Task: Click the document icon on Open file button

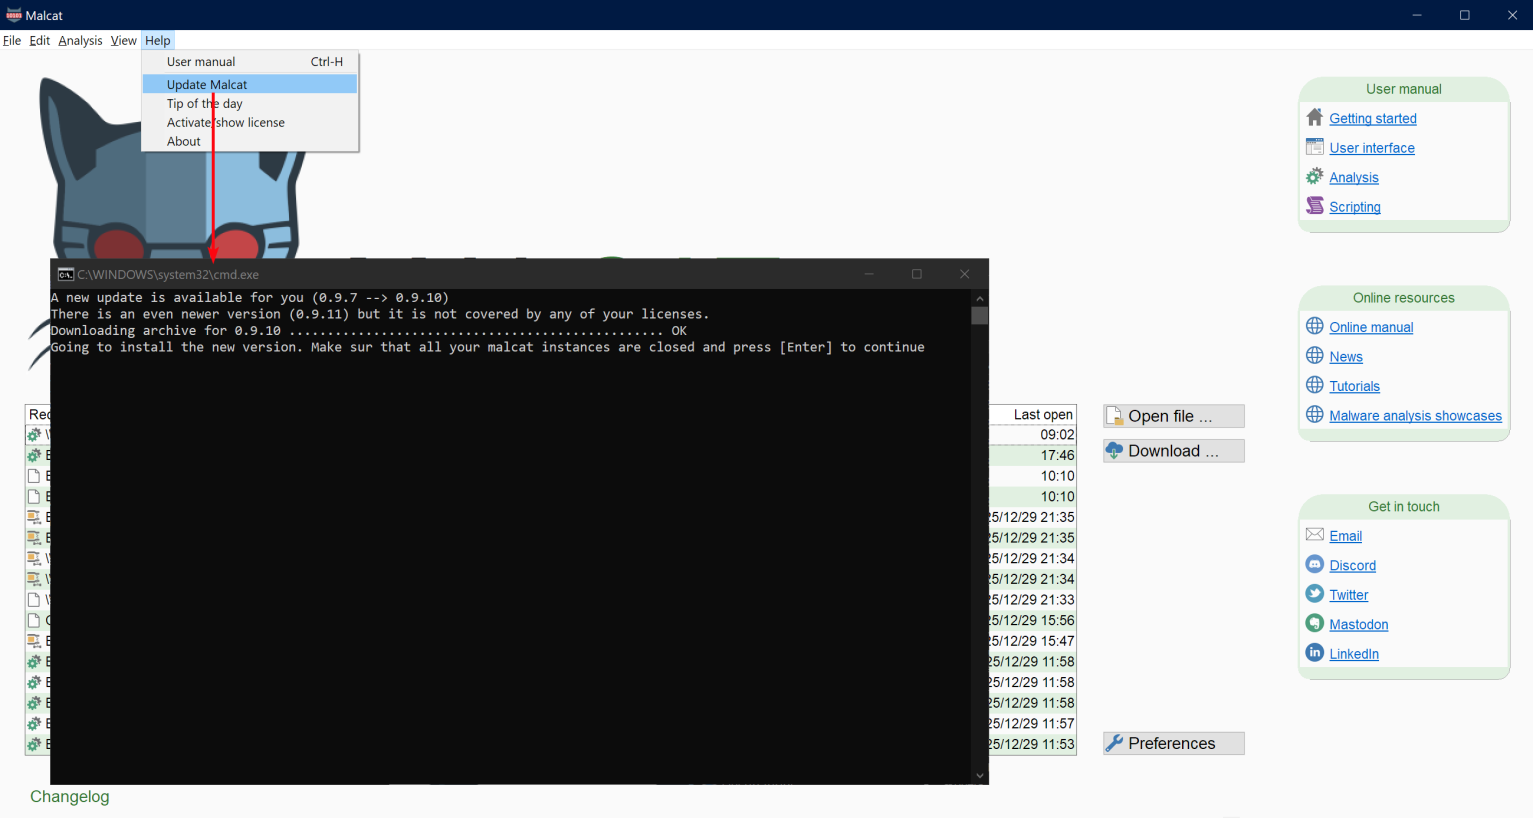Action: (1115, 415)
